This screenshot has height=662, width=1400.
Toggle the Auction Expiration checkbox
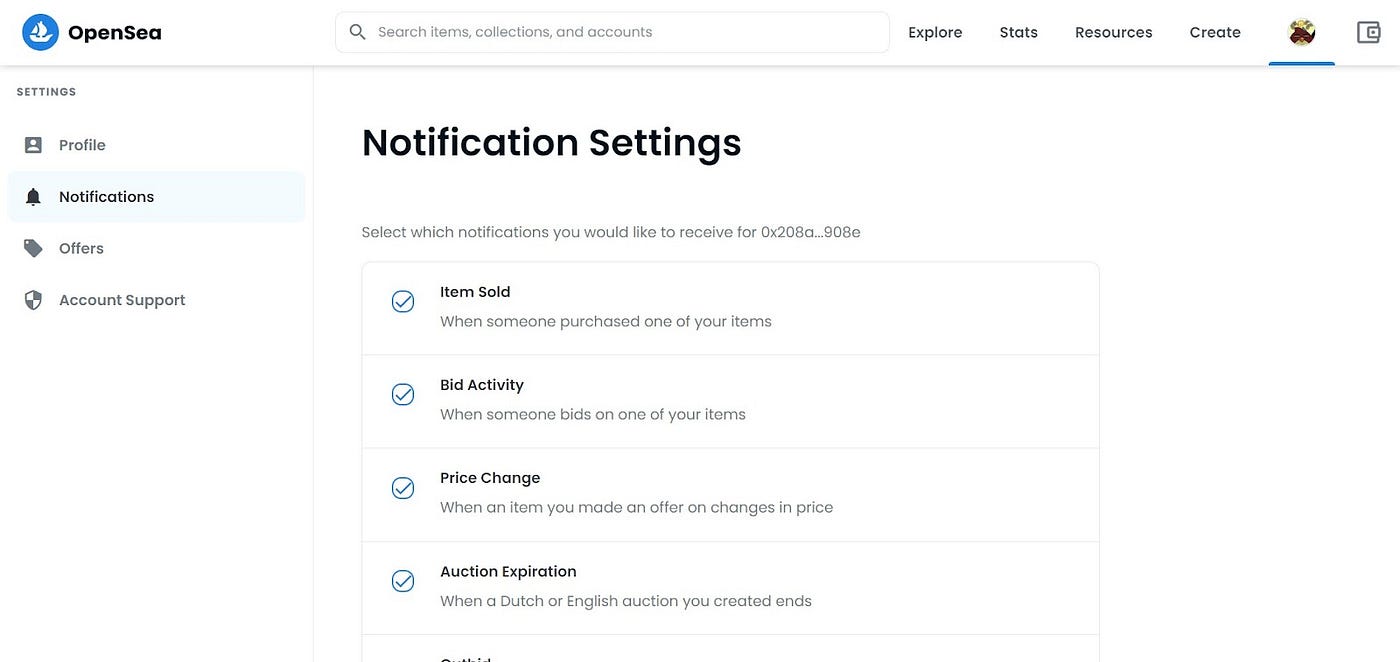(x=403, y=580)
